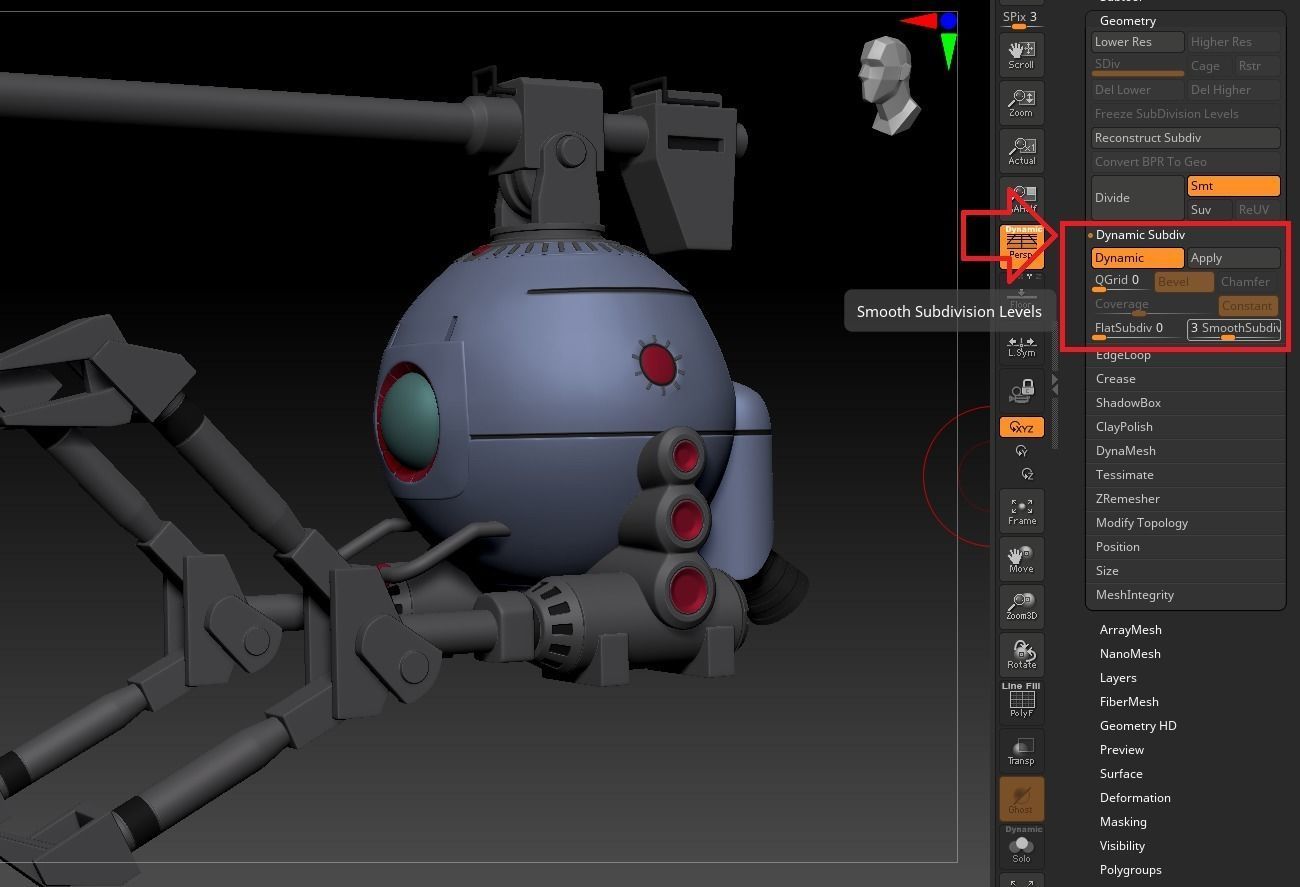Toggle L.Sym local symmetry
The height and width of the screenshot is (887, 1300).
[1021, 346]
